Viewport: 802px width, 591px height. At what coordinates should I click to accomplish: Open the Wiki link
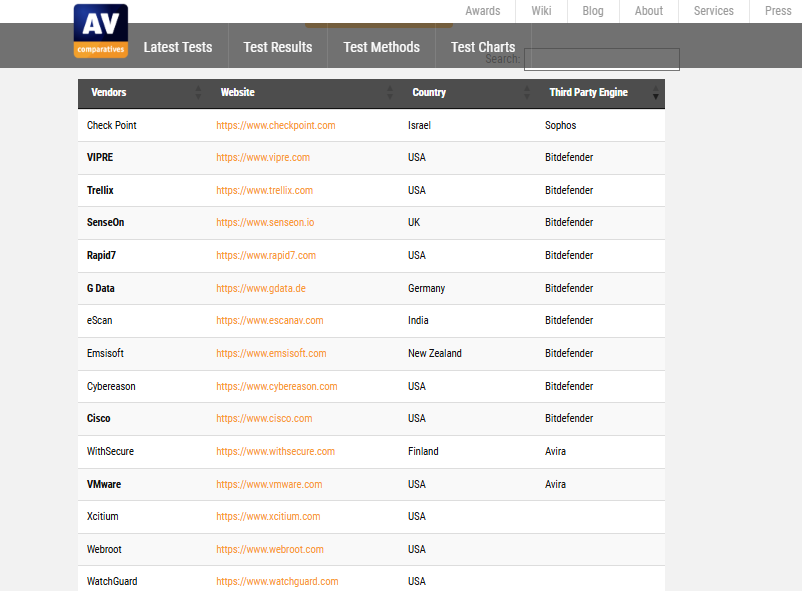pyautogui.click(x=541, y=11)
